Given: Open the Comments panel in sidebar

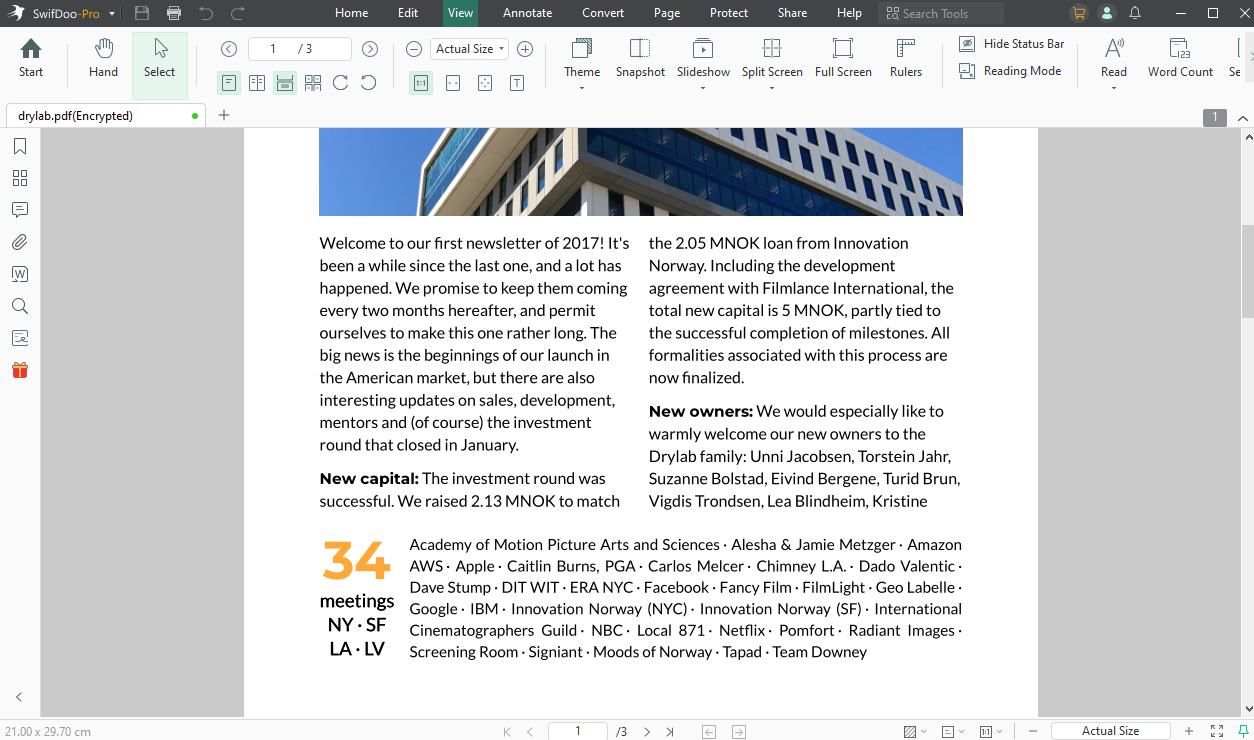Looking at the screenshot, I should 20,210.
